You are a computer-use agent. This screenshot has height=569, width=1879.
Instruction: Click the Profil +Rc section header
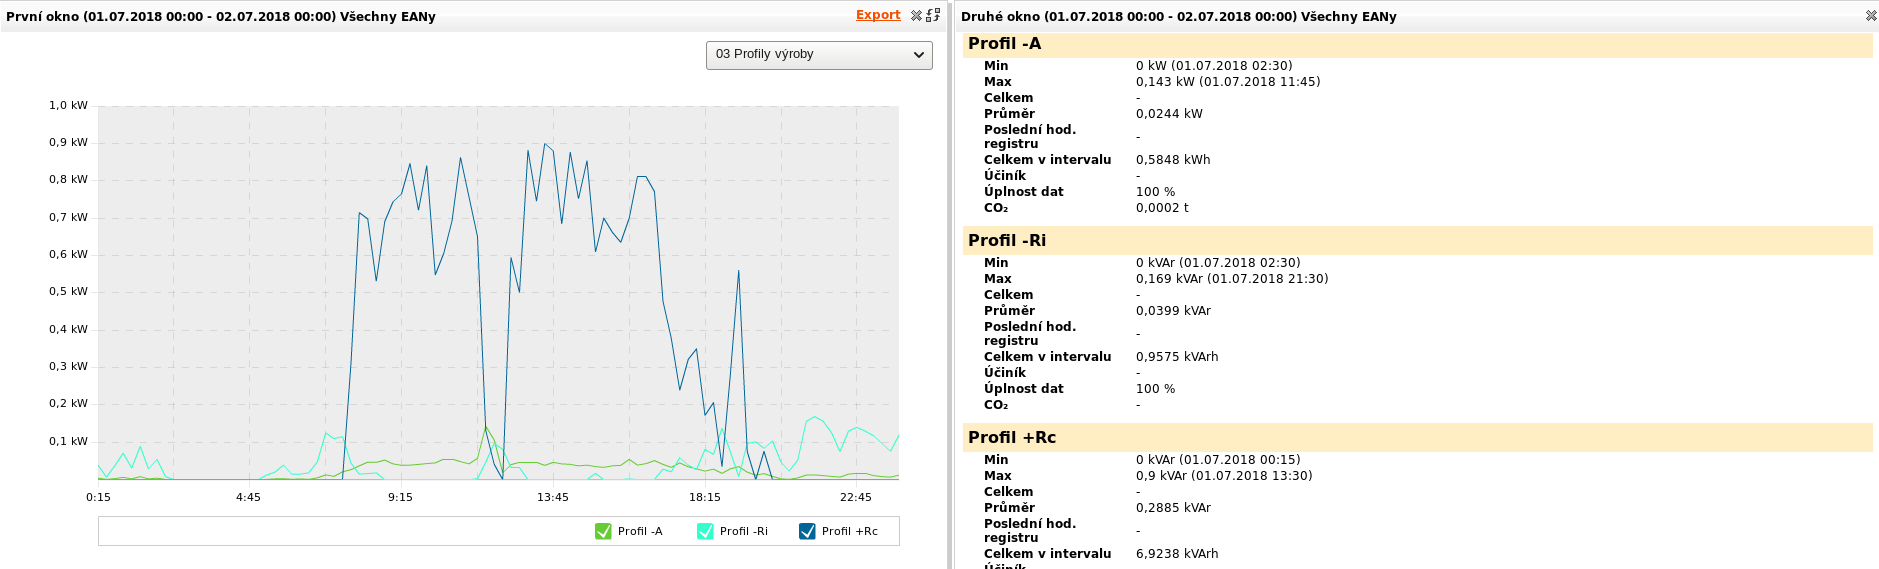1417,438
